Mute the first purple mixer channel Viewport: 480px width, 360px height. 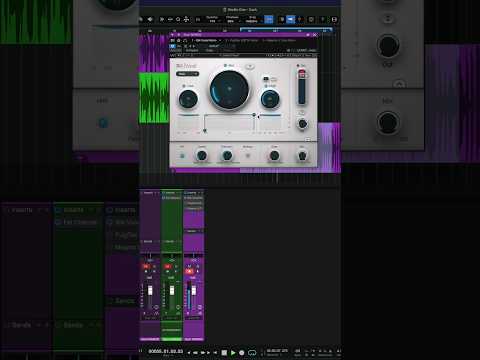tap(146, 266)
